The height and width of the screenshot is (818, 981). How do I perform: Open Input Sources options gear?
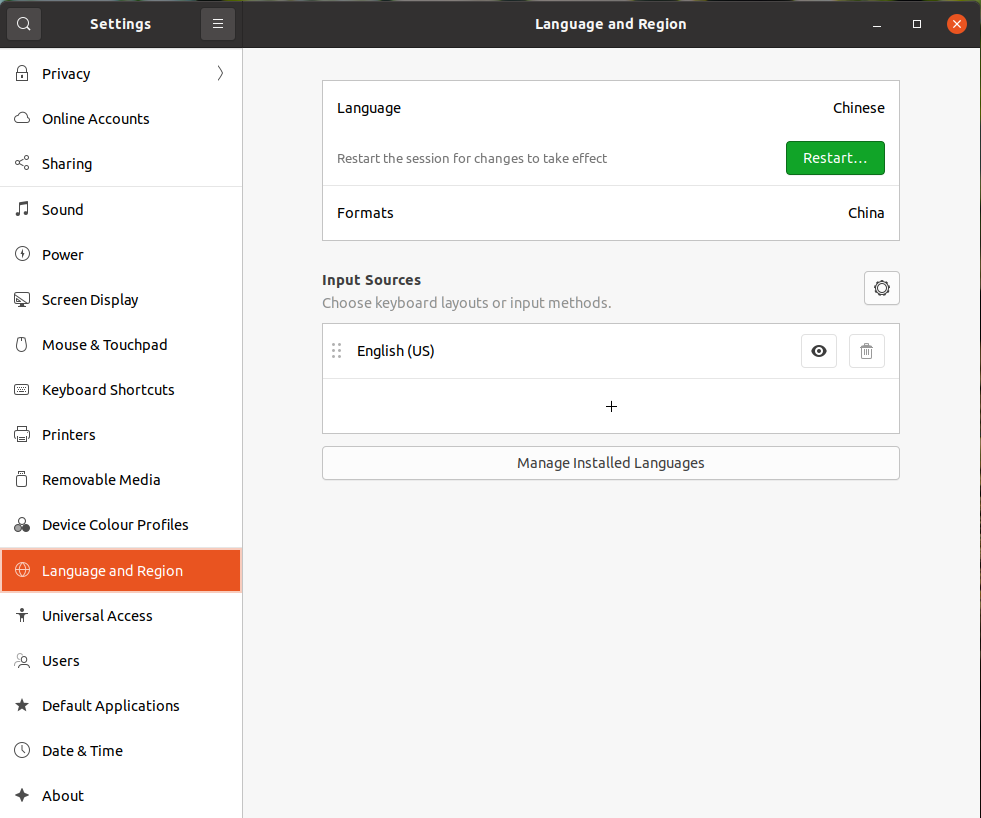tap(882, 288)
